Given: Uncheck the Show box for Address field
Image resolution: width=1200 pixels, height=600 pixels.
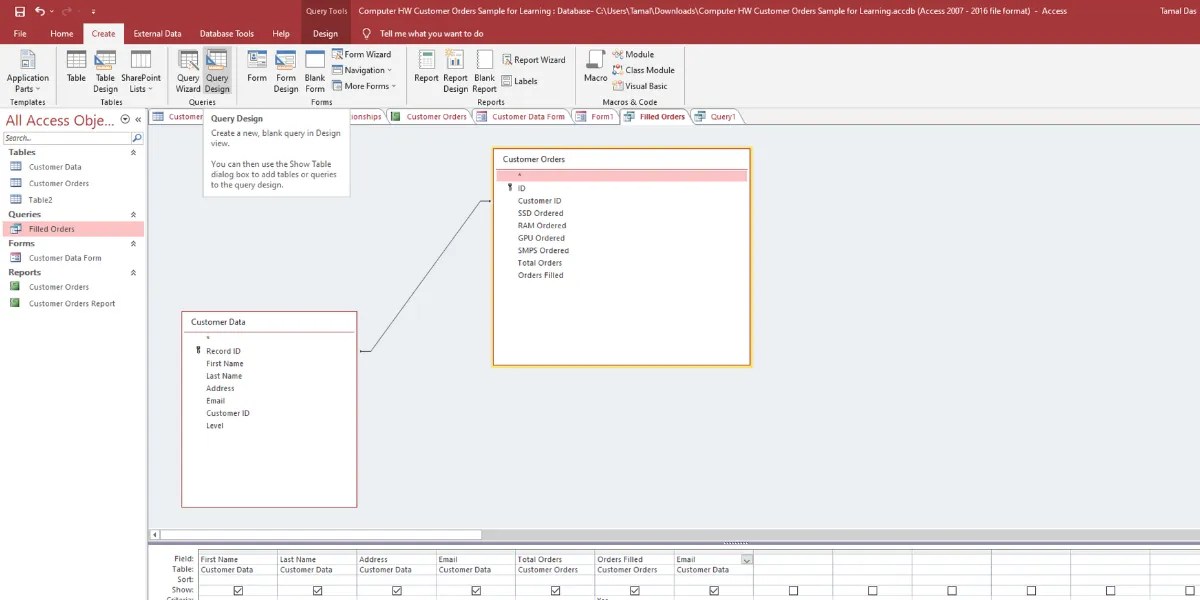Looking at the screenshot, I should pos(396,589).
